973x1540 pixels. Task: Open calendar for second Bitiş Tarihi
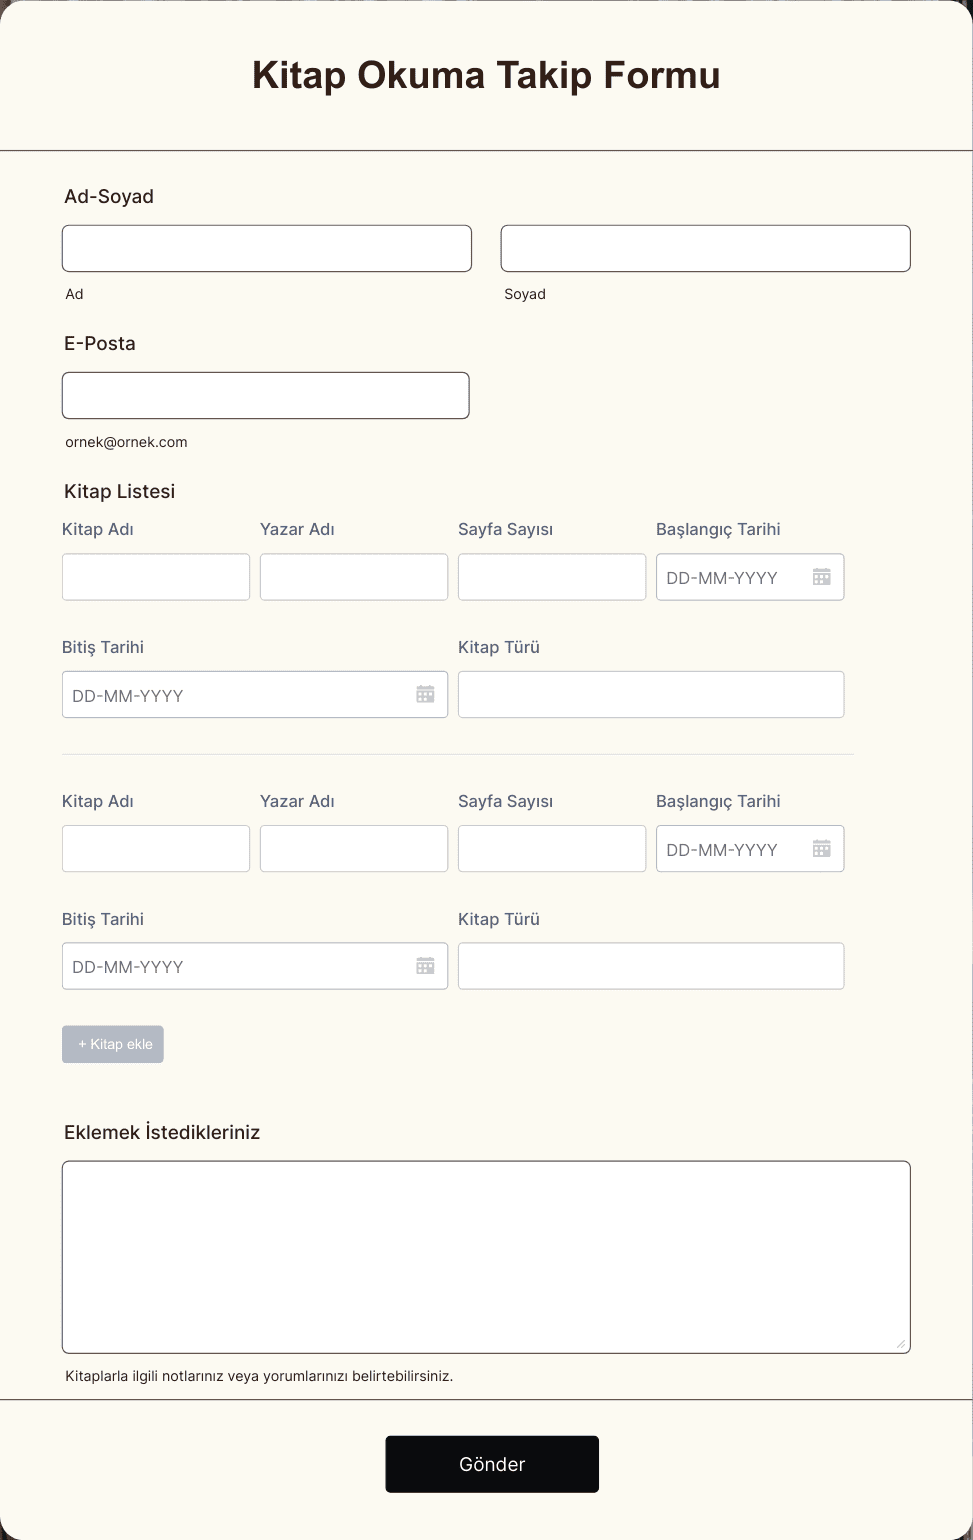(x=425, y=966)
